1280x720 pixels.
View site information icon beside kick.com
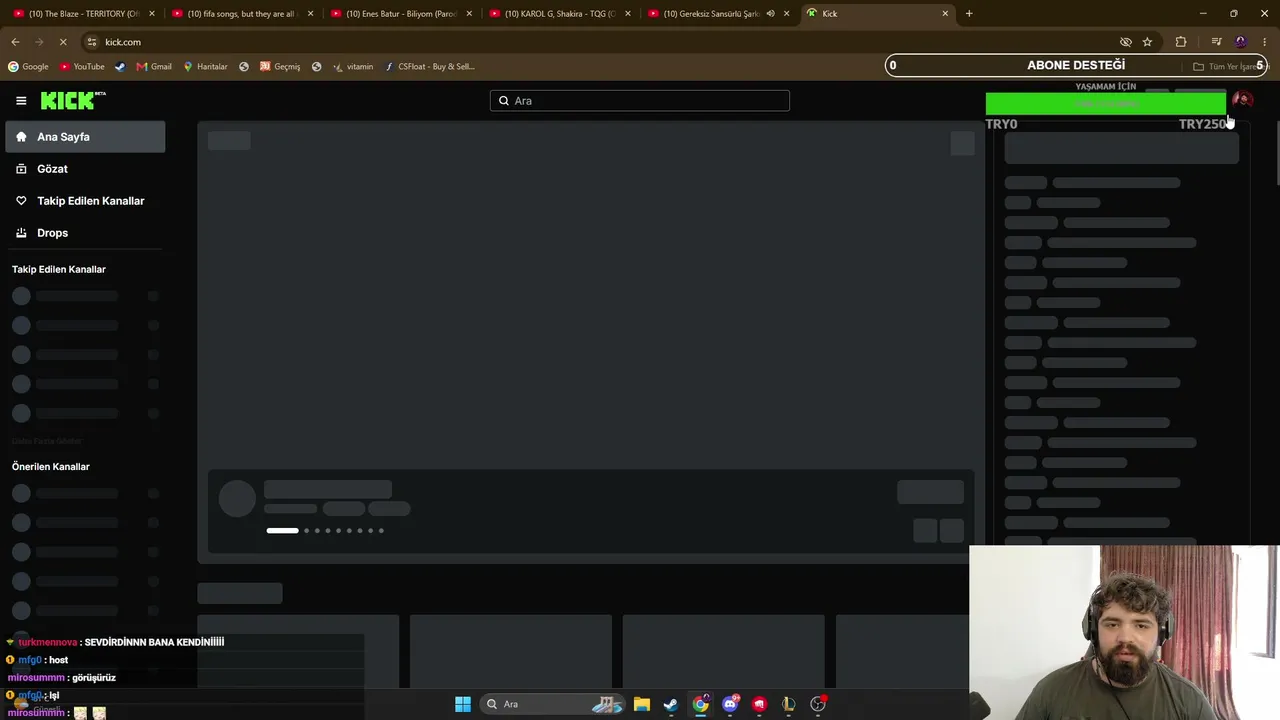(92, 42)
